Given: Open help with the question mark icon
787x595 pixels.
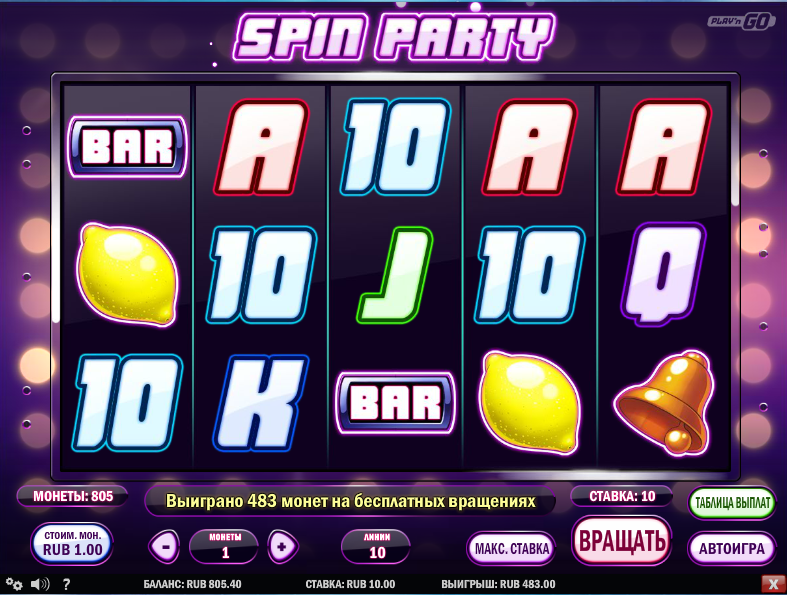Looking at the screenshot, I should click(66, 584).
